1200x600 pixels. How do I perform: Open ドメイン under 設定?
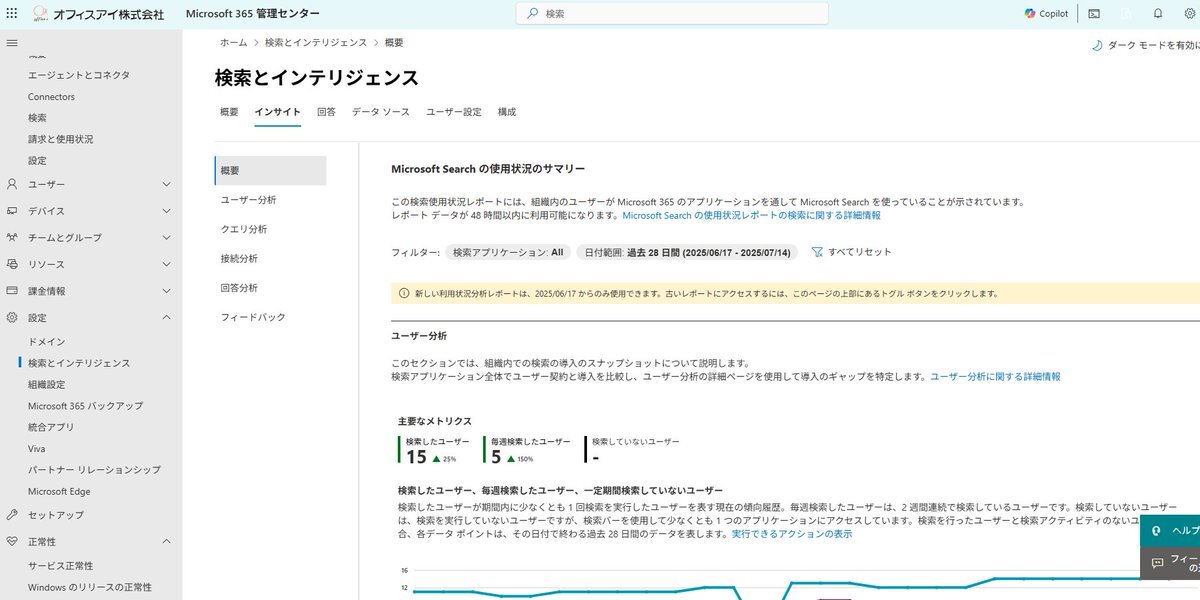[x=46, y=342]
